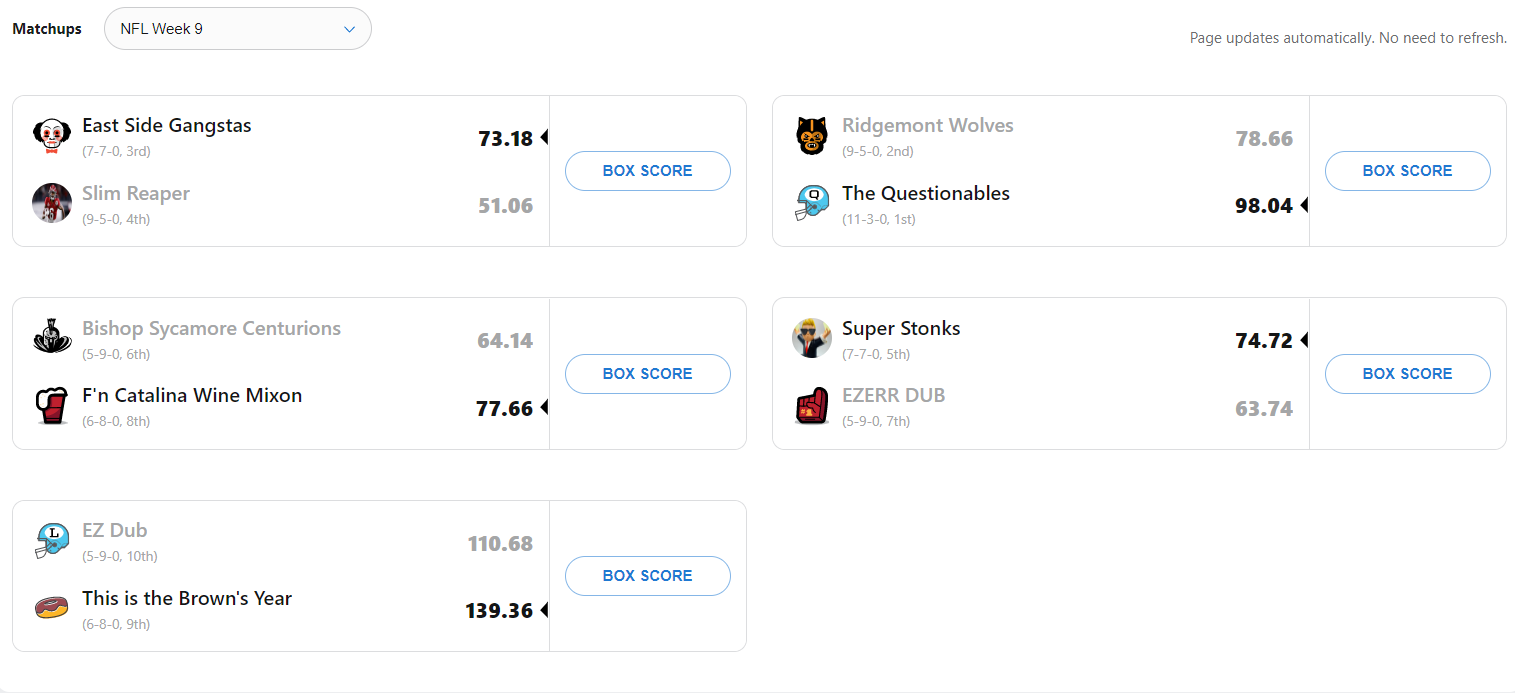This screenshot has width=1515, height=693.
Task: Click the 139.36 winning score
Action: (x=499, y=611)
